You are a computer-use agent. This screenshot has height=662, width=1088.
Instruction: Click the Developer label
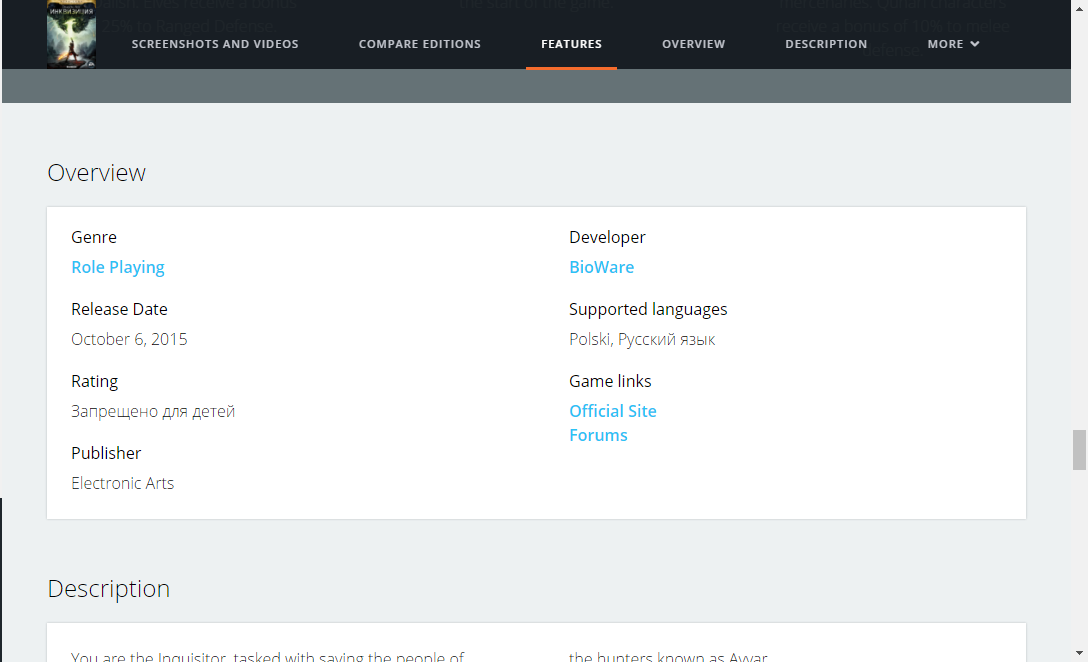point(607,237)
